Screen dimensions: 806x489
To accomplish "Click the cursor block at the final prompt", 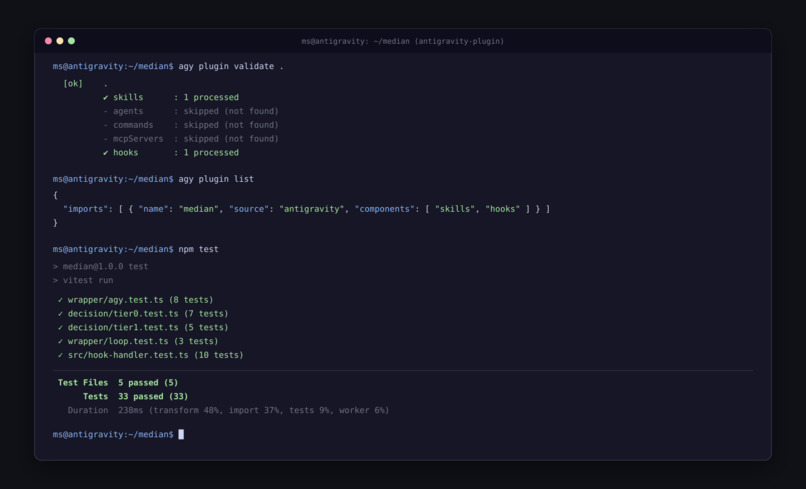I will pos(181,434).
